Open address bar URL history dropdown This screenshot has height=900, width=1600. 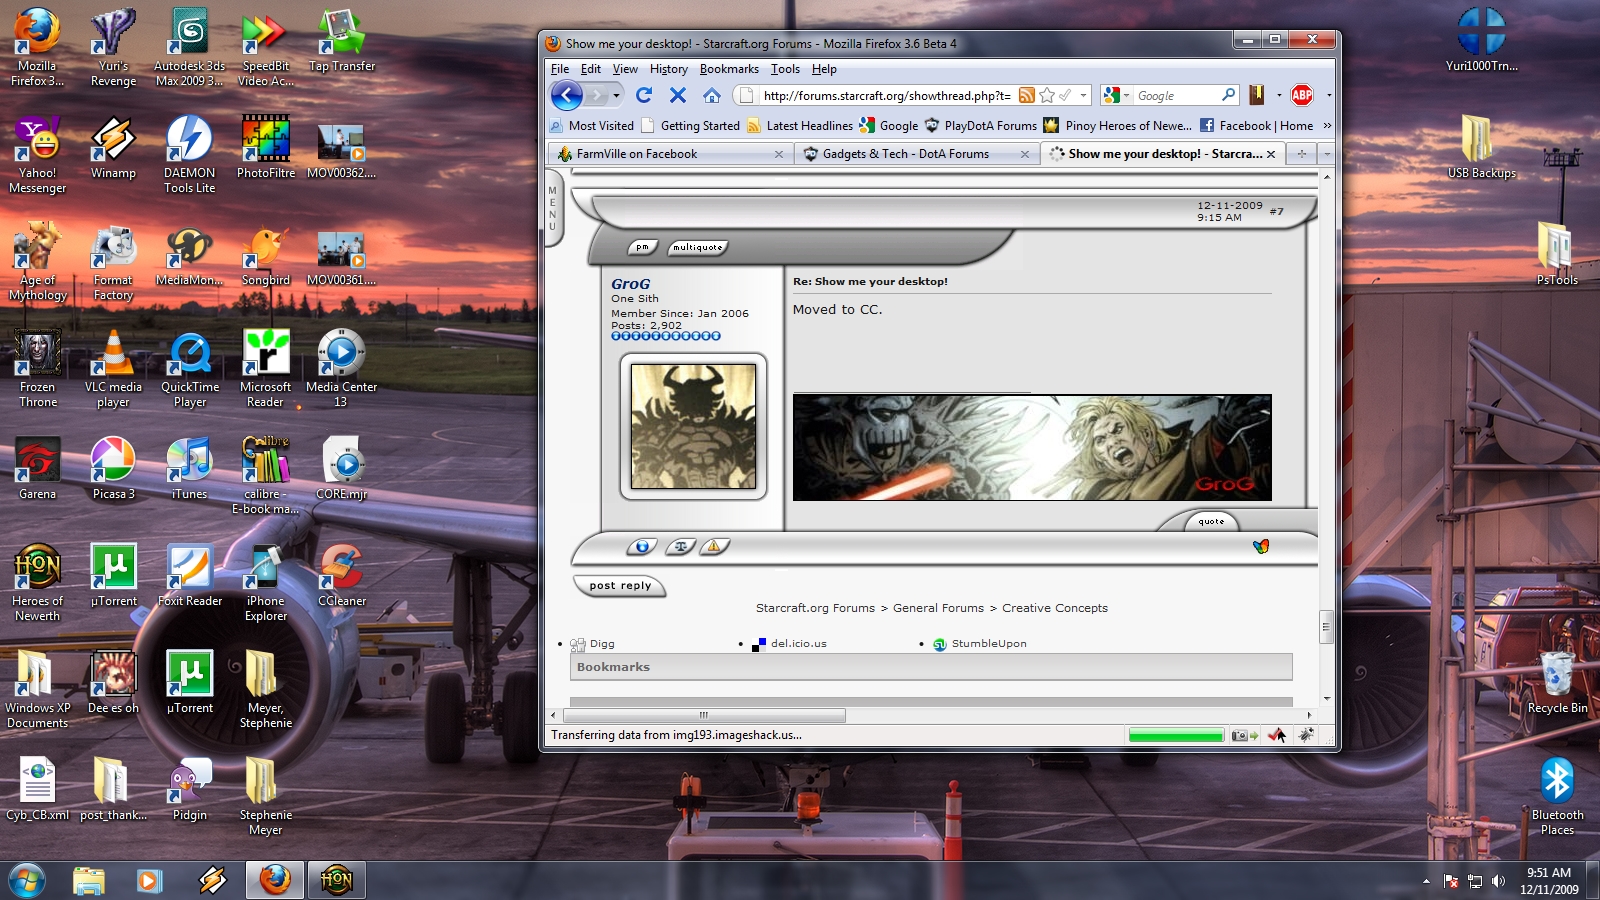tap(1084, 95)
